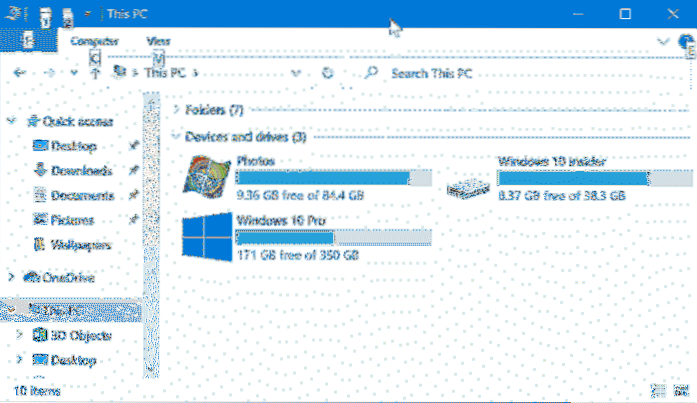Go forward with the Forward arrow
Viewport: 697px width, 403px height.
(49, 72)
